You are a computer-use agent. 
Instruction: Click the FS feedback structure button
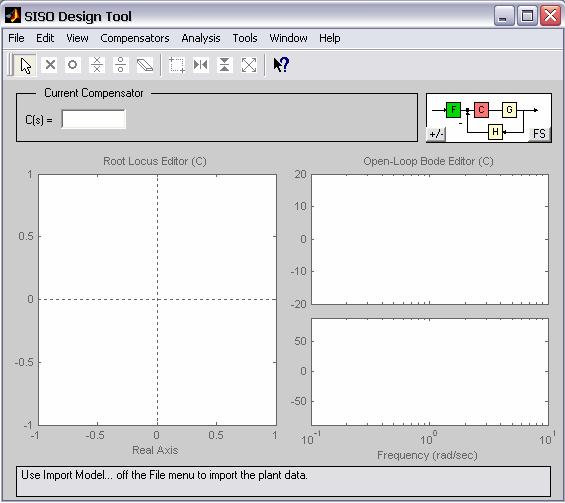point(539,134)
